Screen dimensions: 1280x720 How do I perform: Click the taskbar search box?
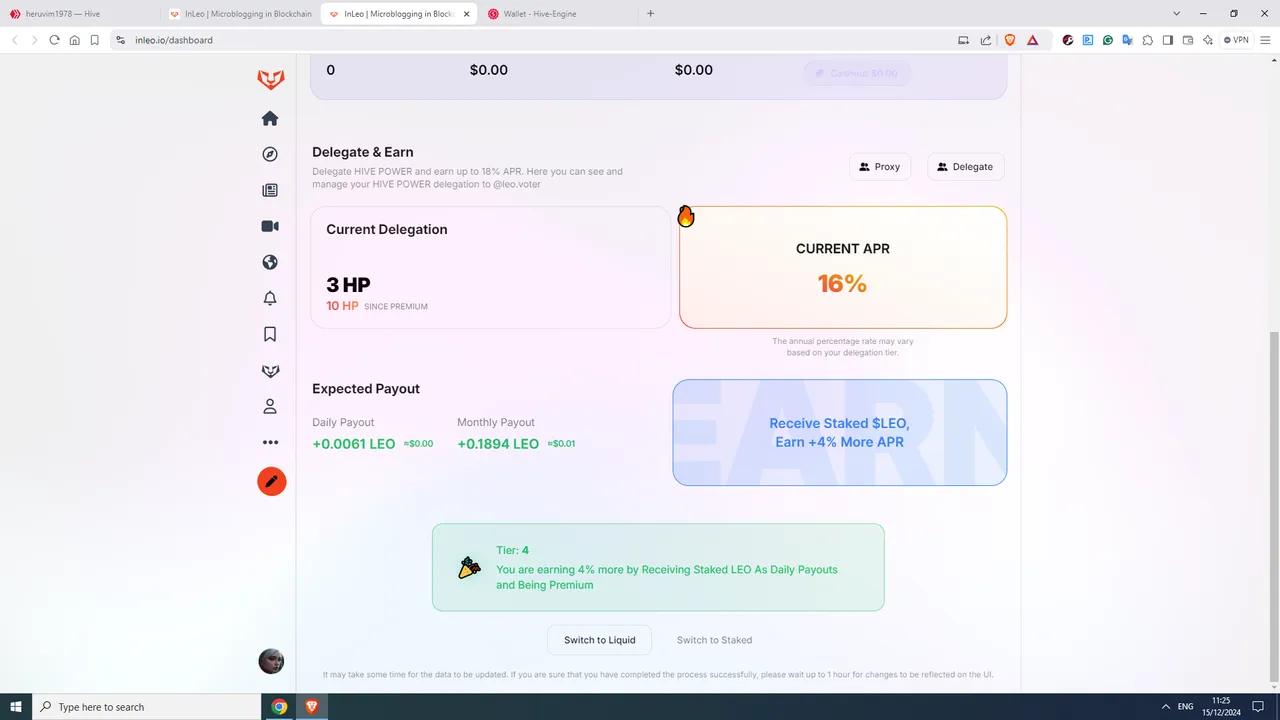pyautogui.click(x=146, y=706)
